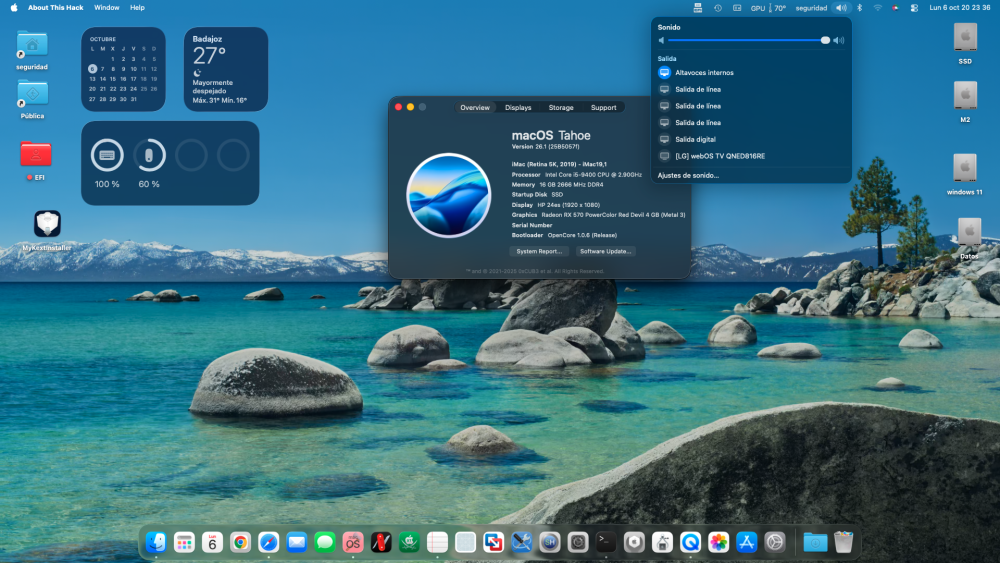Viewport: 1000px width, 563px height.
Task: Open Finder from the dock
Action: click(x=156, y=543)
